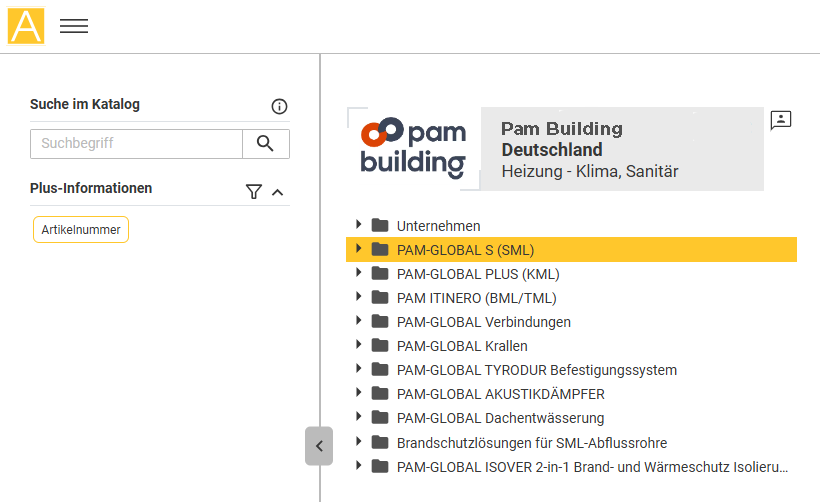Open the hamburger menu
Viewport: 820px width, 502px height.
point(74,26)
